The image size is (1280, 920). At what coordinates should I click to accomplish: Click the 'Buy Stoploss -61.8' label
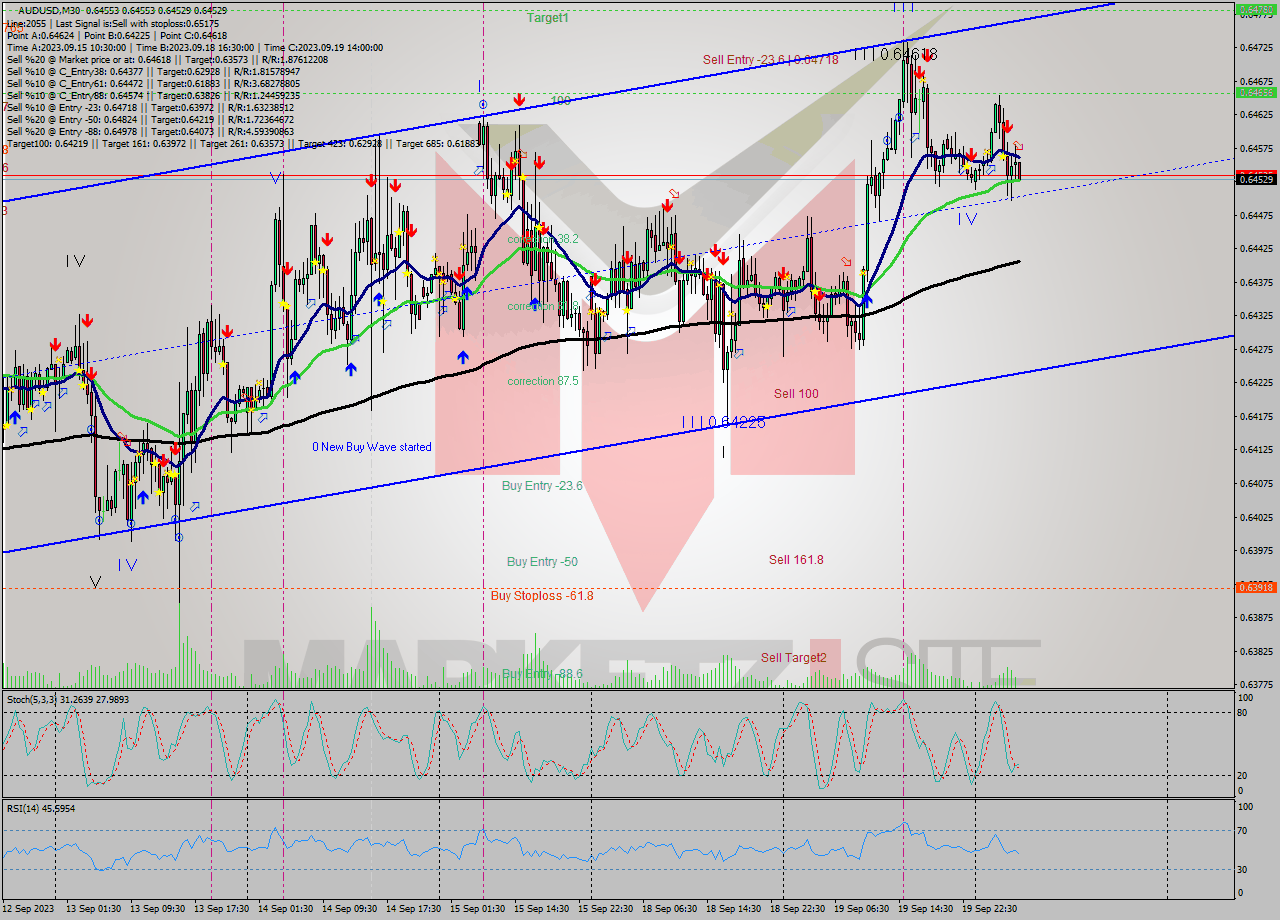tap(542, 596)
